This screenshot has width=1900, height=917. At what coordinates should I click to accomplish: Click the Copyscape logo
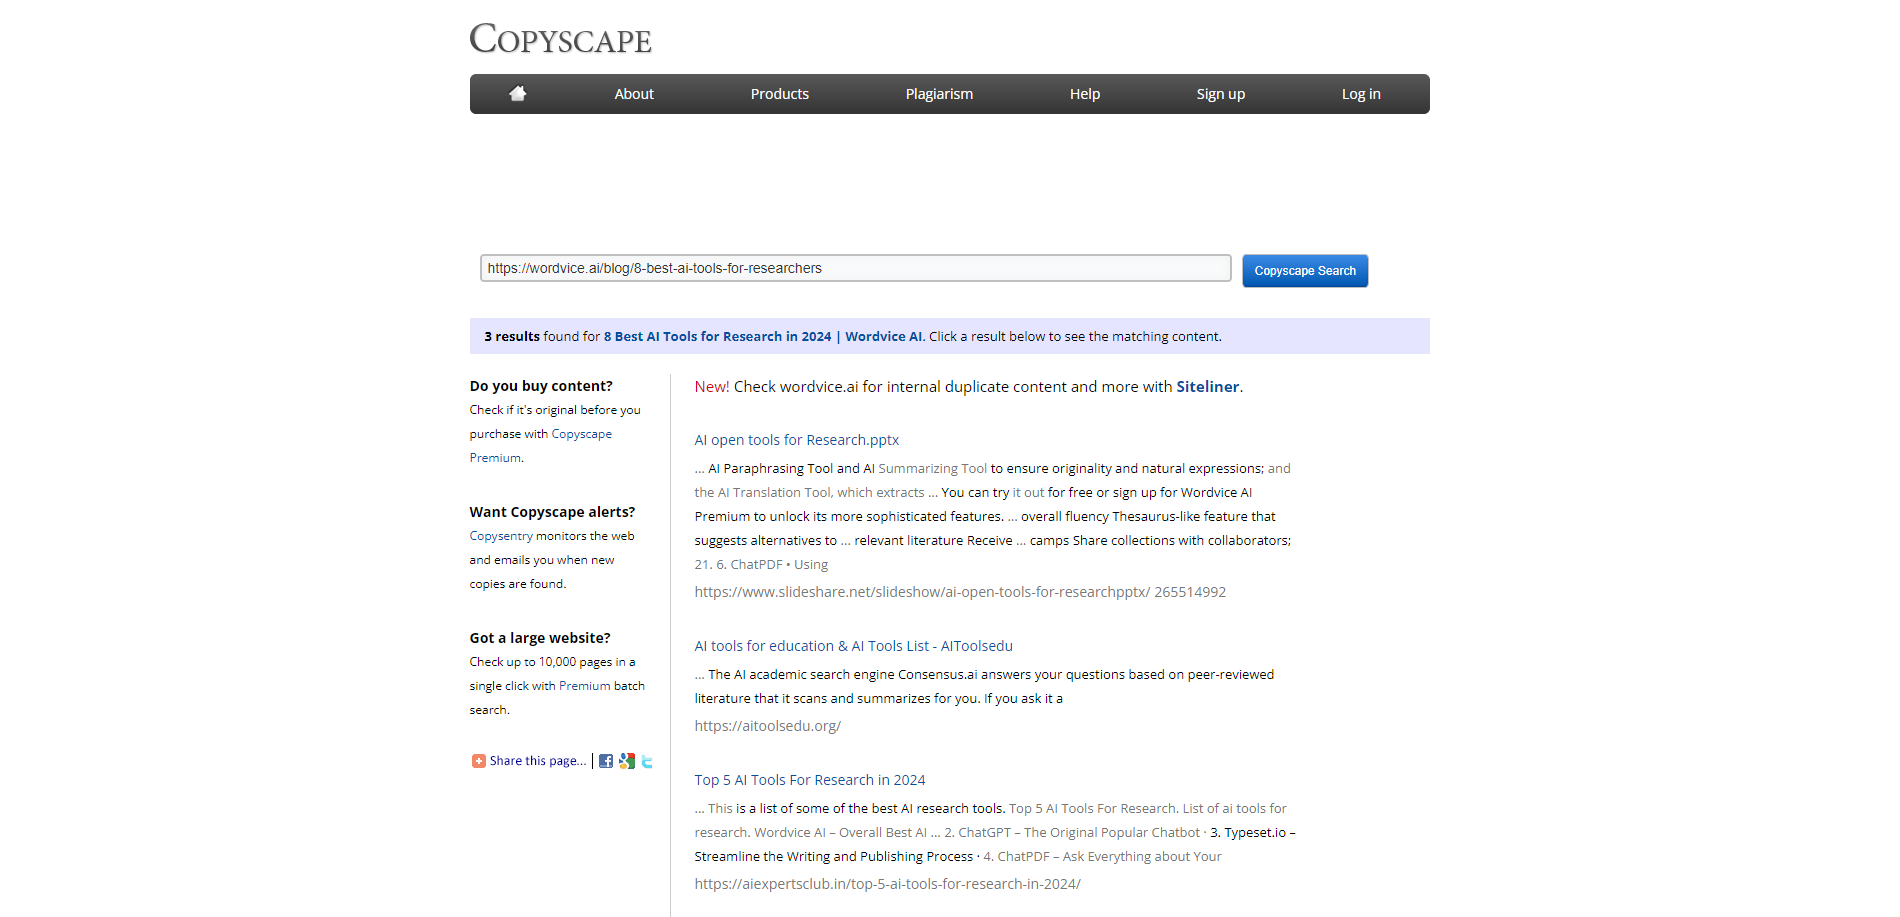click(x=560, y=38)
